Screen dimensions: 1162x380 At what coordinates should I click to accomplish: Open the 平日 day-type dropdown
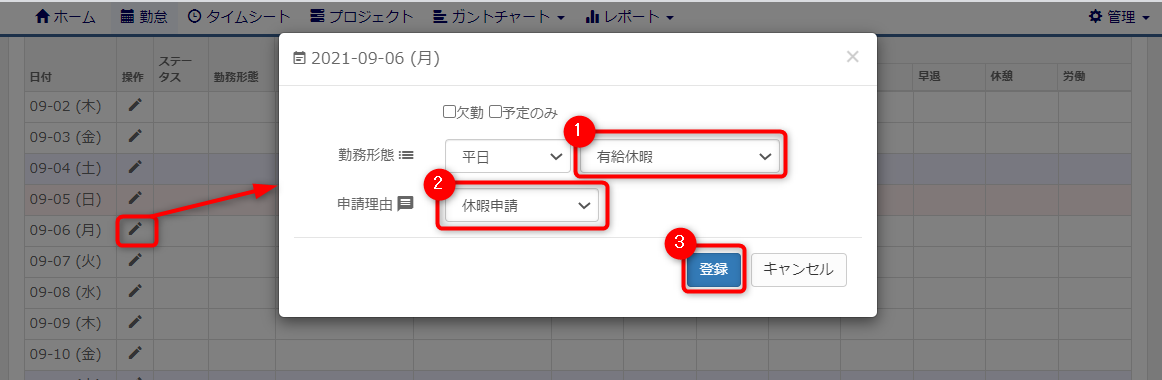coord(508,156)
